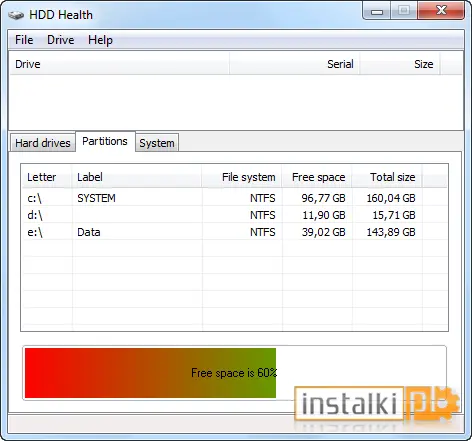The width and height of the screenshot is (472, 441).
Task: Click the NTFS cell in the d:\ row
Action: coord(263,215)
